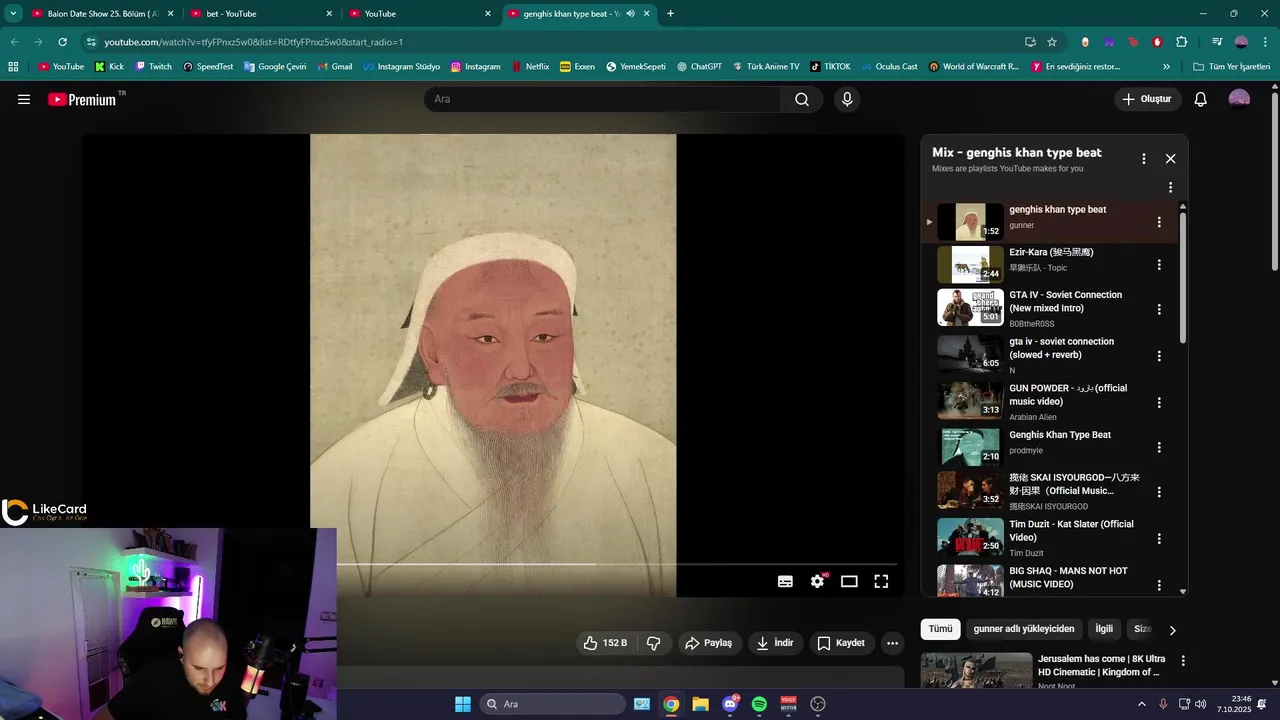Click the Oluştur create button
The width and height of the screenshot is (1280, 720).
coord(1148,99)
